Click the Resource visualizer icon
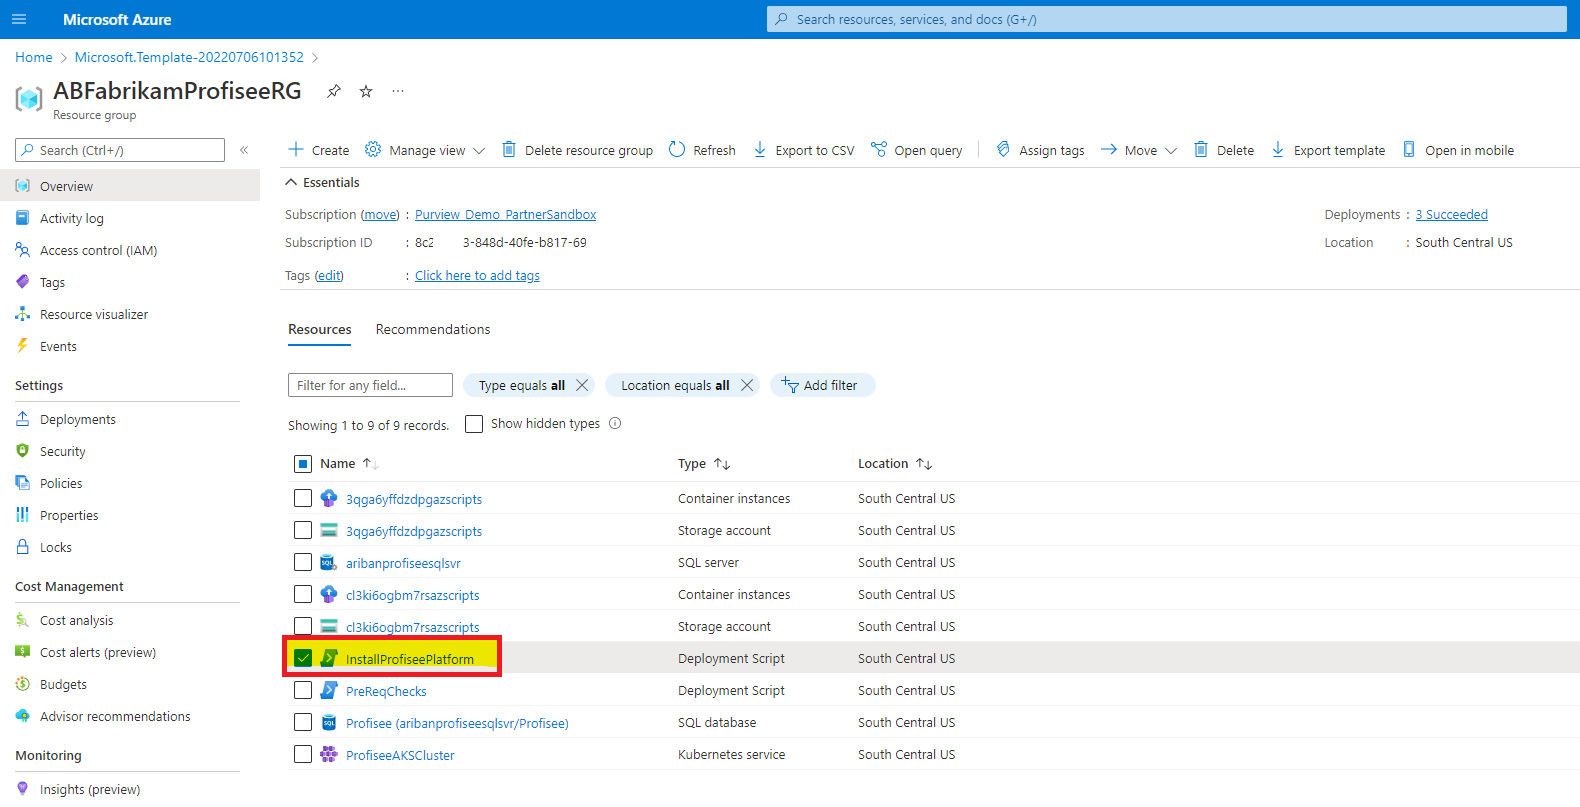The width and height of the screenshot is (1580, 807). [22, 314]
